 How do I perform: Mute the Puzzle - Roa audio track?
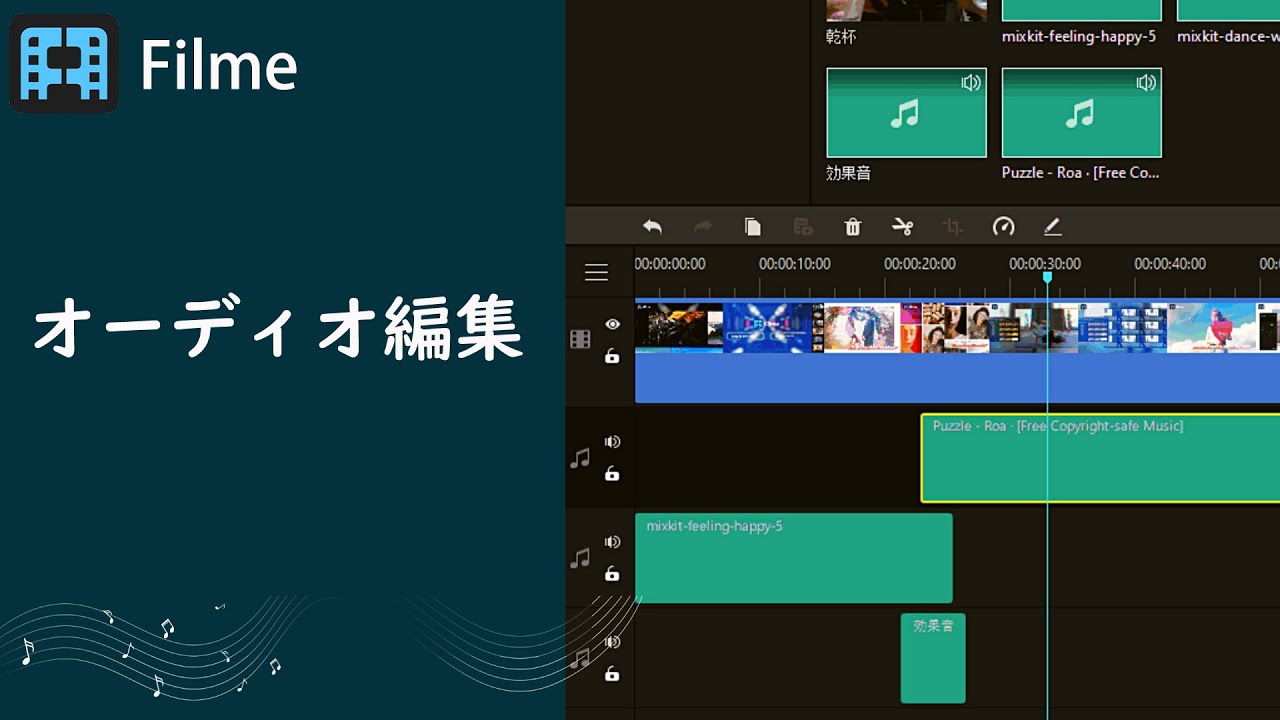612,442
